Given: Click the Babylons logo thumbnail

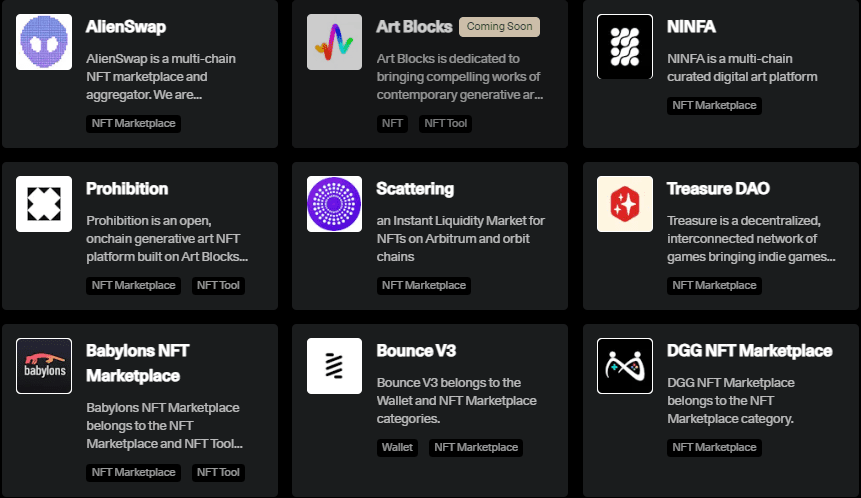Looking at the screenshot, I should point(44,366).
